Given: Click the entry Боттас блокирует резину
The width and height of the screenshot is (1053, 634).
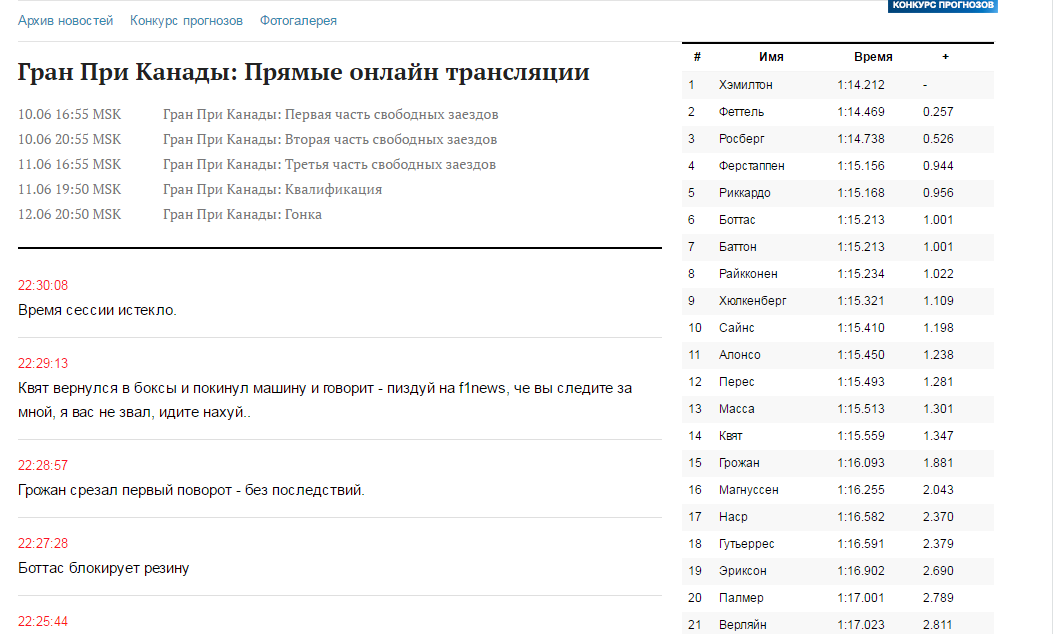Looking at the screenshot, I should click(103, 568).
